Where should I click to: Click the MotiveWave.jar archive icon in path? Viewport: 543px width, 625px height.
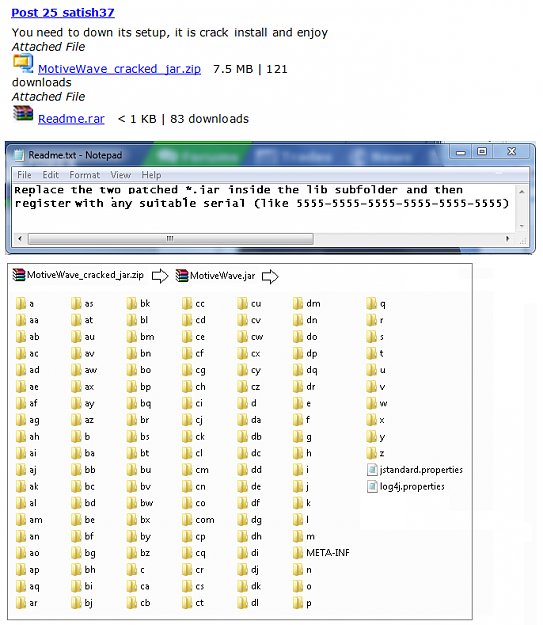(x=182, y=276)
